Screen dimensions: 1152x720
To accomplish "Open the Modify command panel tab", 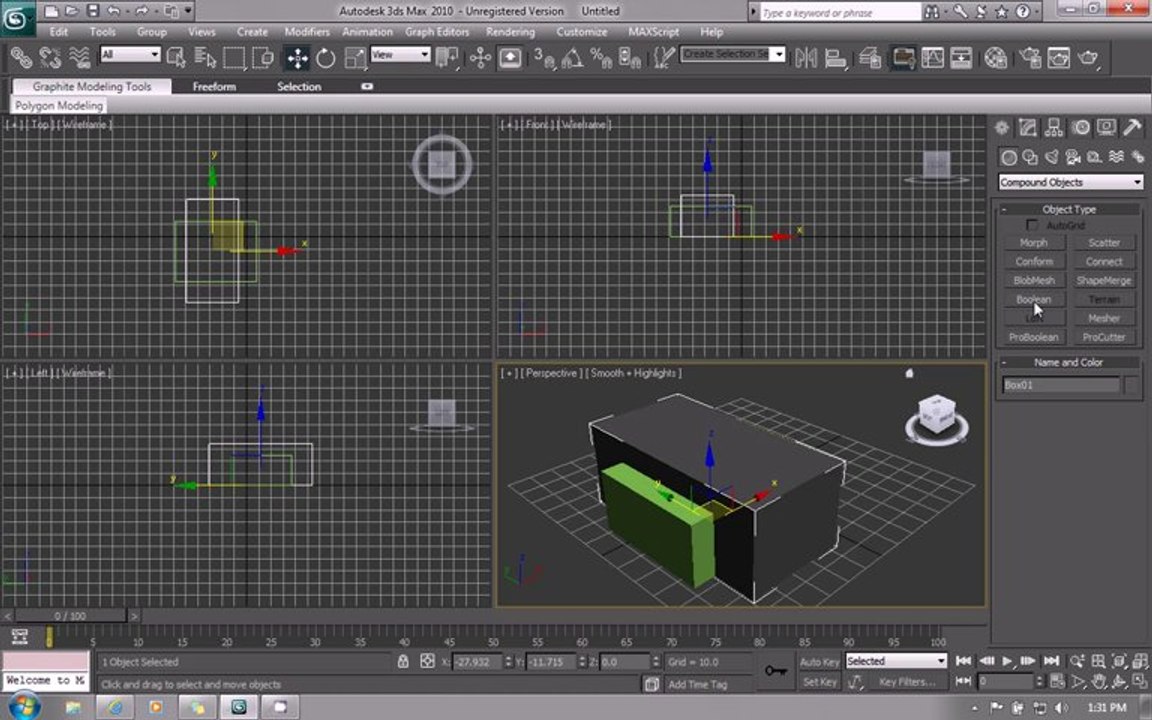I will pos(1027,127).
